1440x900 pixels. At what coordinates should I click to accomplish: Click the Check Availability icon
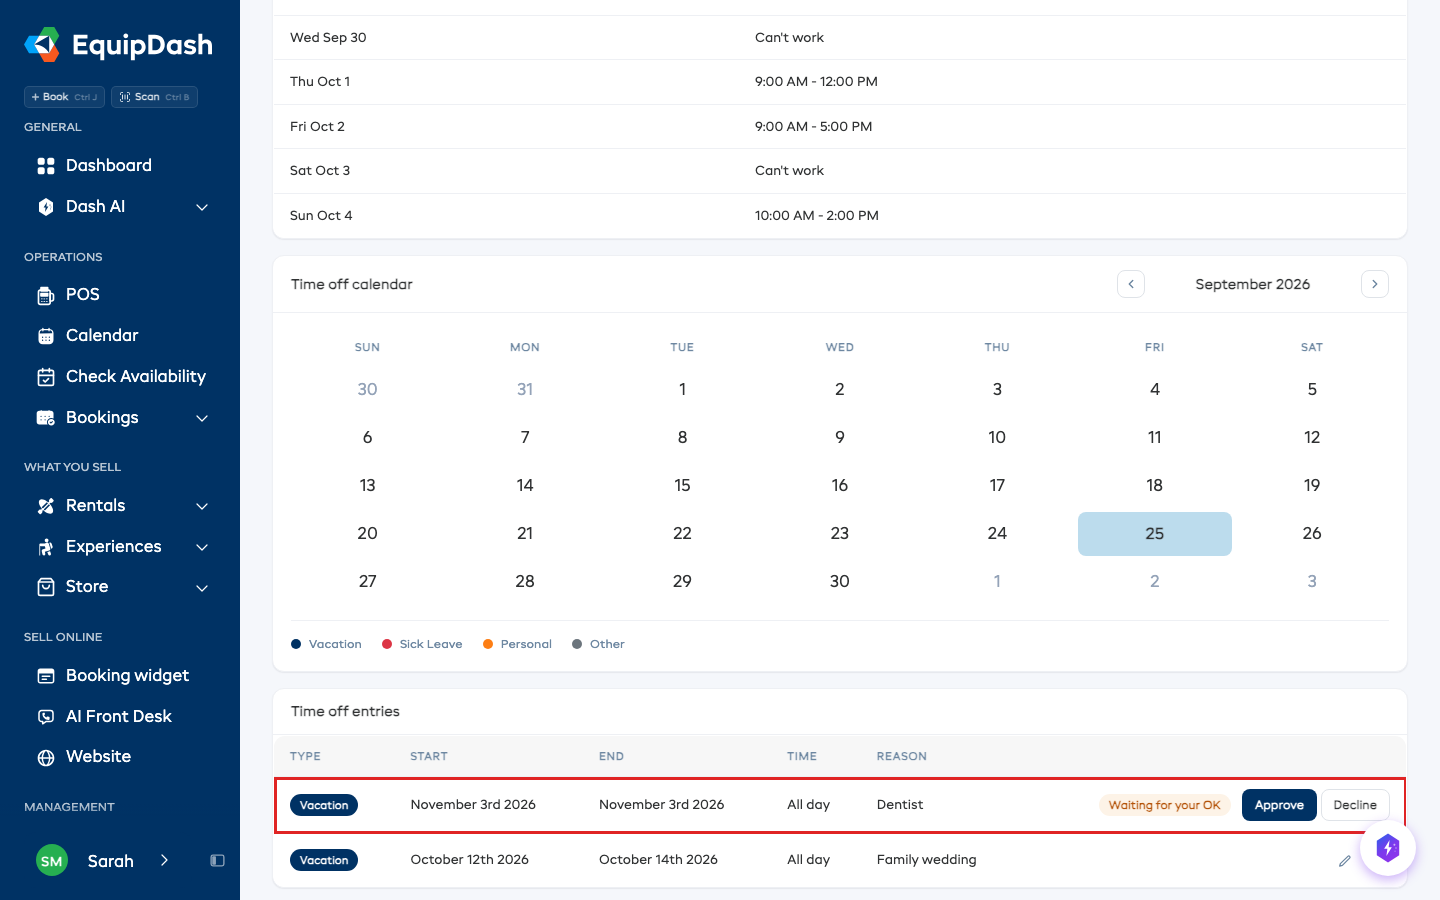(x=46, y=377)
